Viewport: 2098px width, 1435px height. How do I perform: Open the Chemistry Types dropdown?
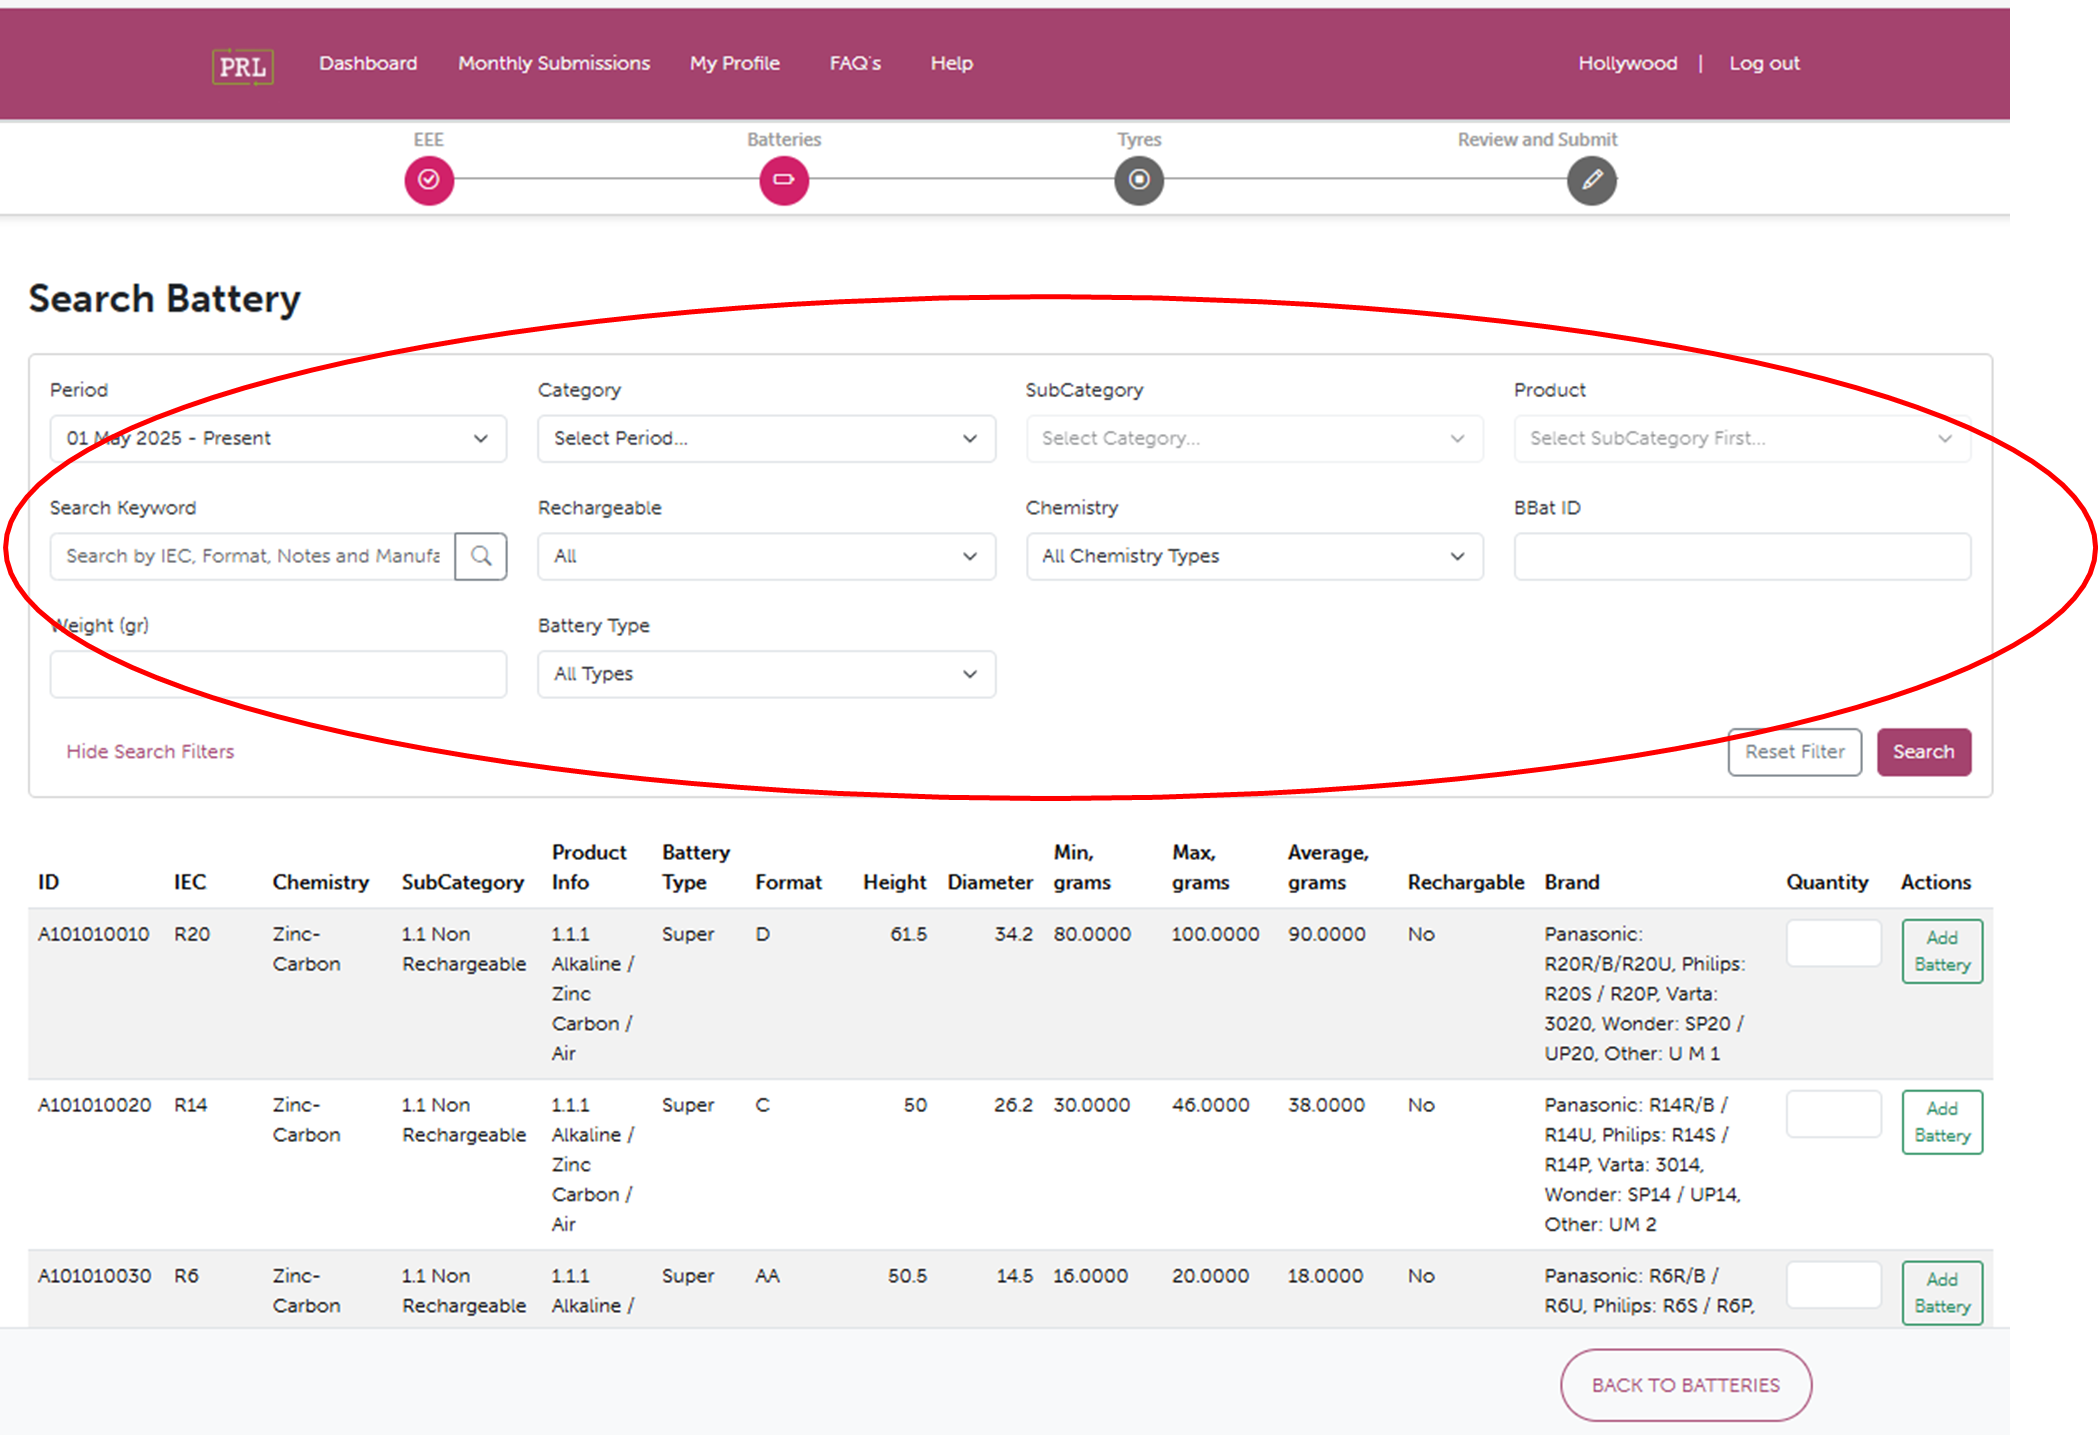pyautogui.click(x=1253, y=556)
